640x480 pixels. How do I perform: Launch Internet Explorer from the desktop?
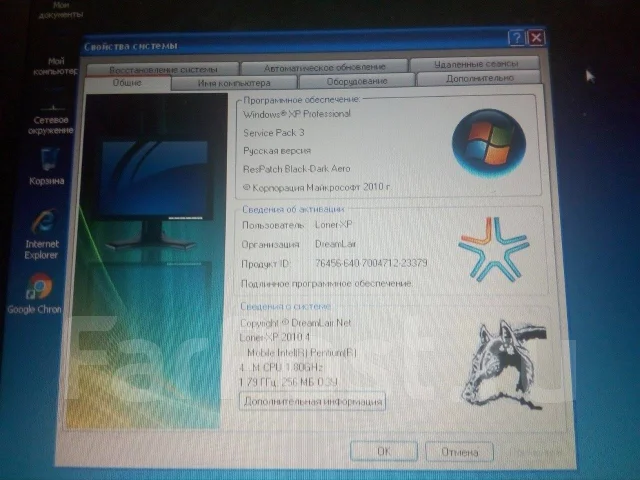pyautogui.click(x=42, y=235)
